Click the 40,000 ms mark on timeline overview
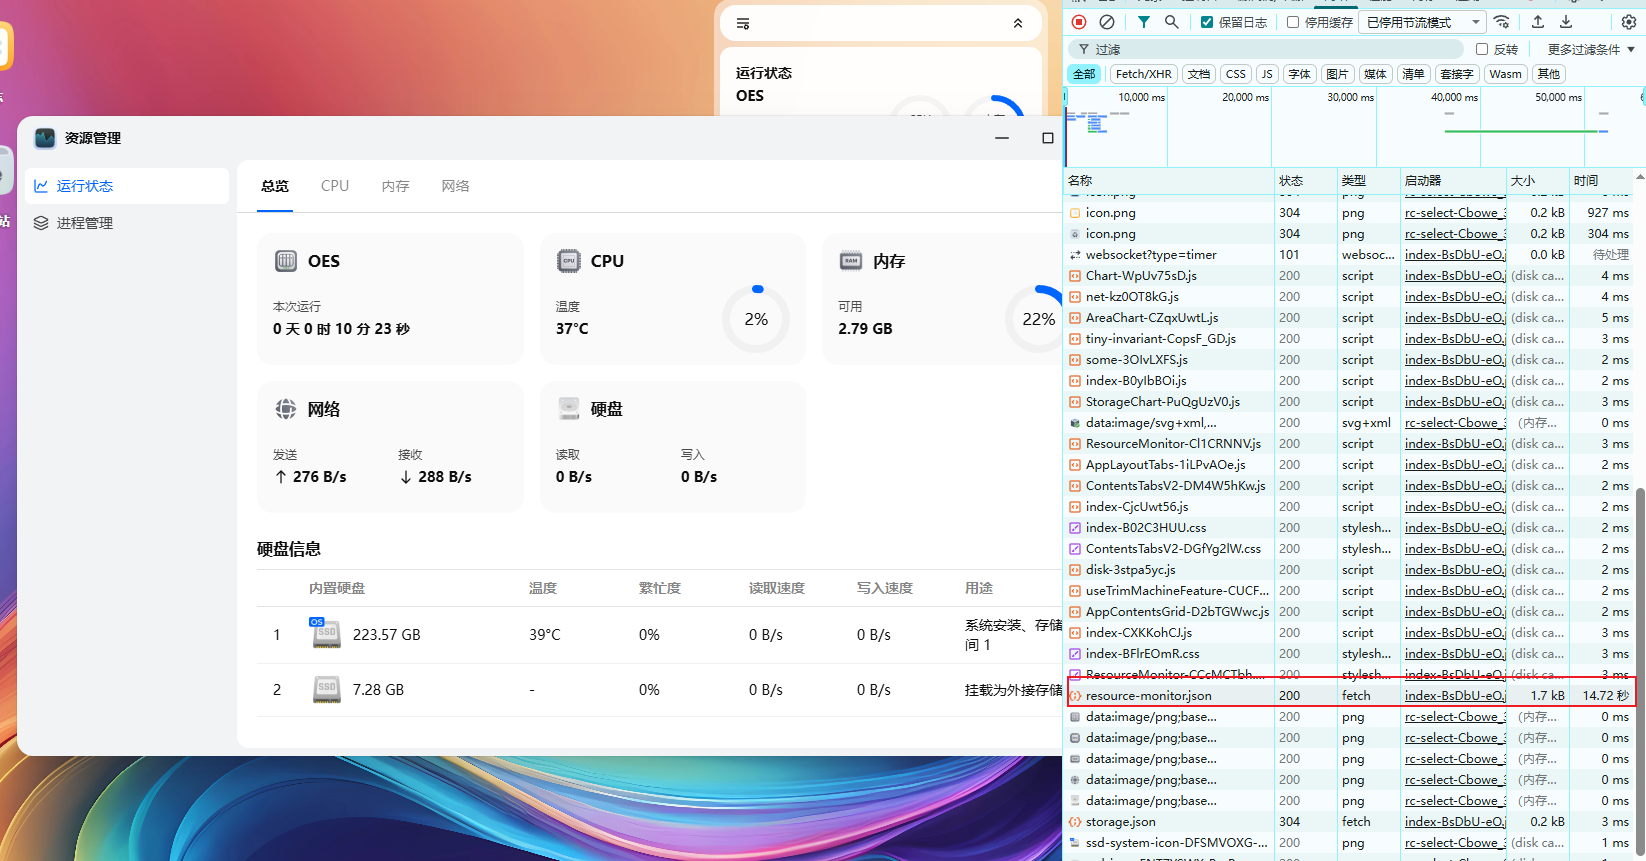The image size is (1646, 861). [1454, 98]
